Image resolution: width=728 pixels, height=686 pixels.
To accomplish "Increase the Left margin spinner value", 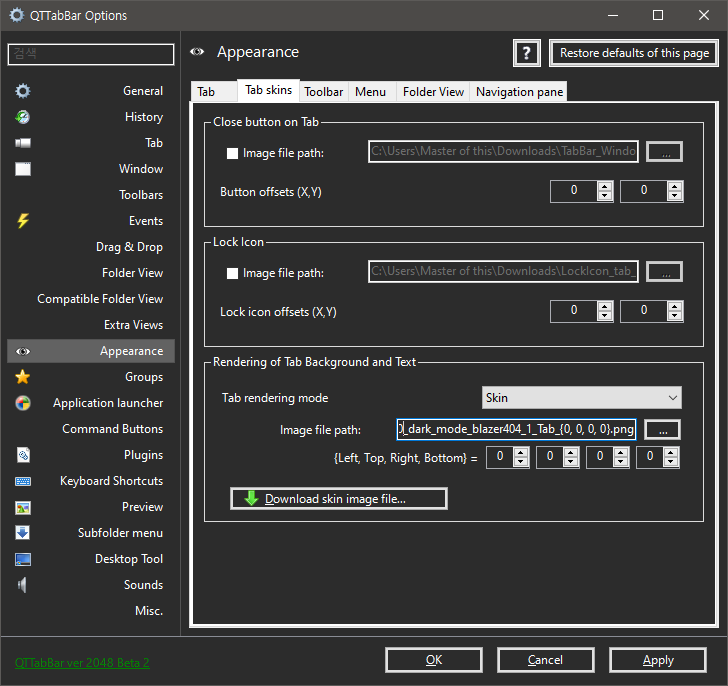I will click(521, 453).
